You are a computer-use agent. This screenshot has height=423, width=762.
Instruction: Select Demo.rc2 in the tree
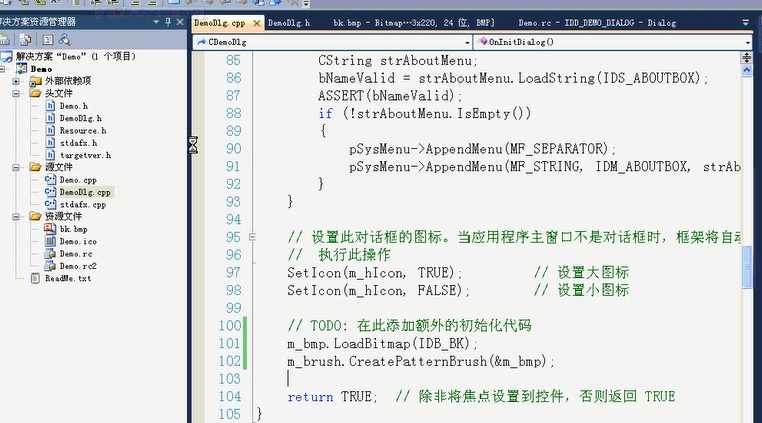tap(78, 266)
